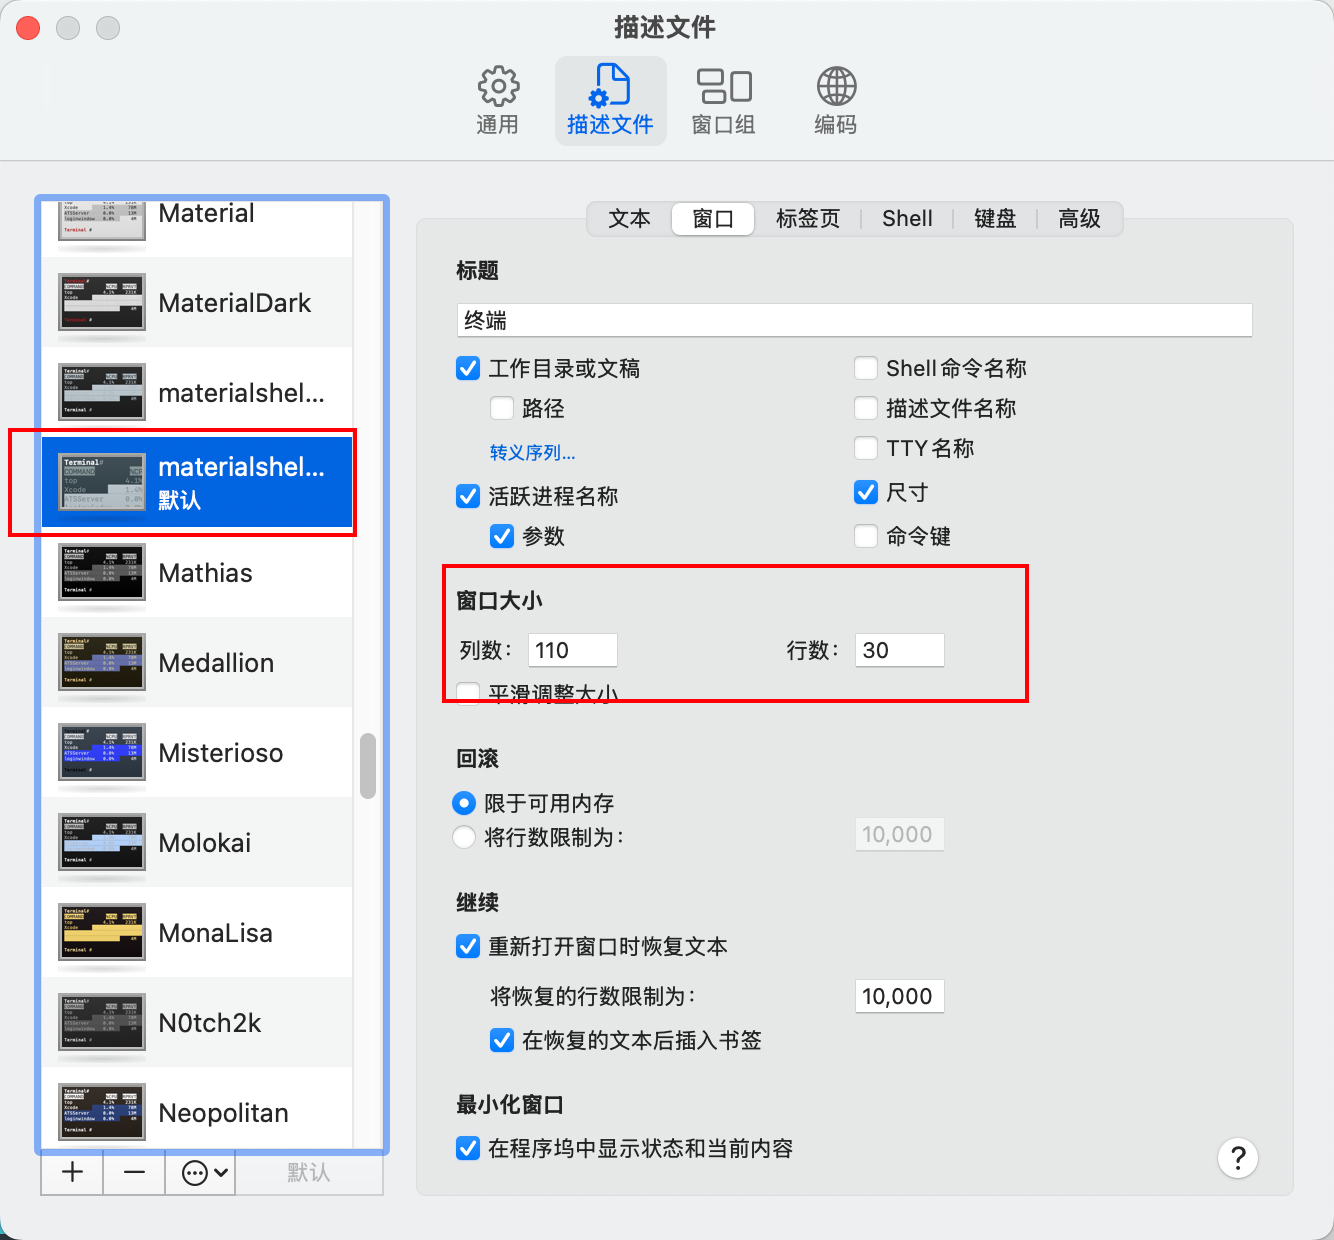
Task: Select the Molokai profile in list
Action: [205, 843]
